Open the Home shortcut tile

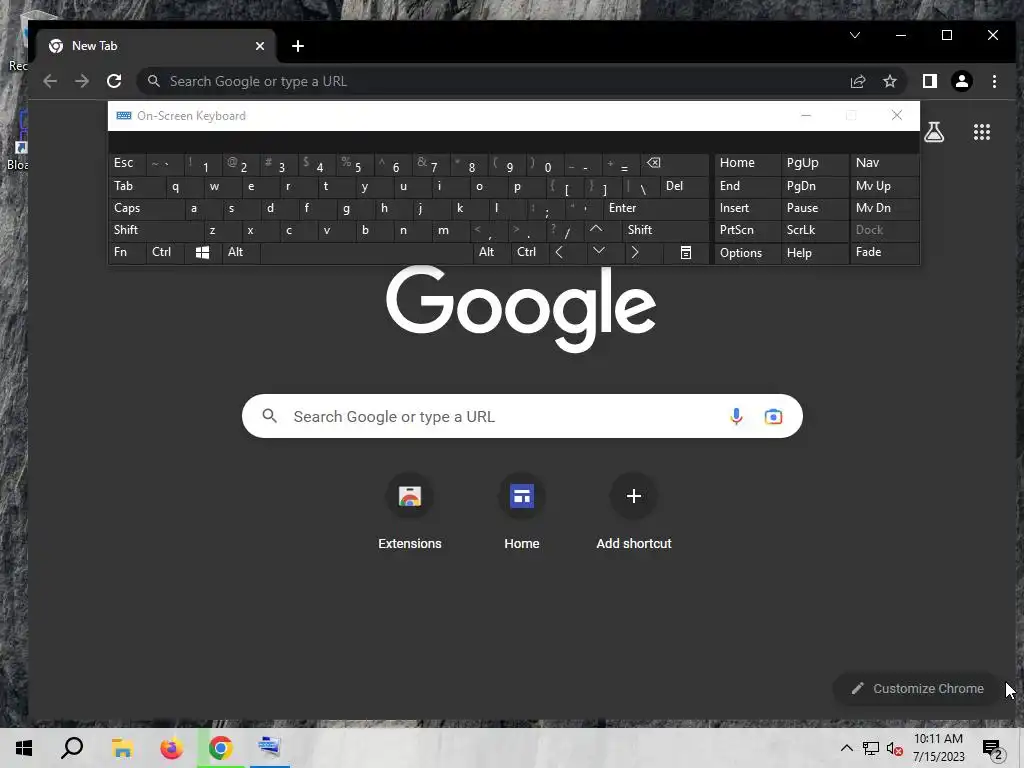coord(522,513)
